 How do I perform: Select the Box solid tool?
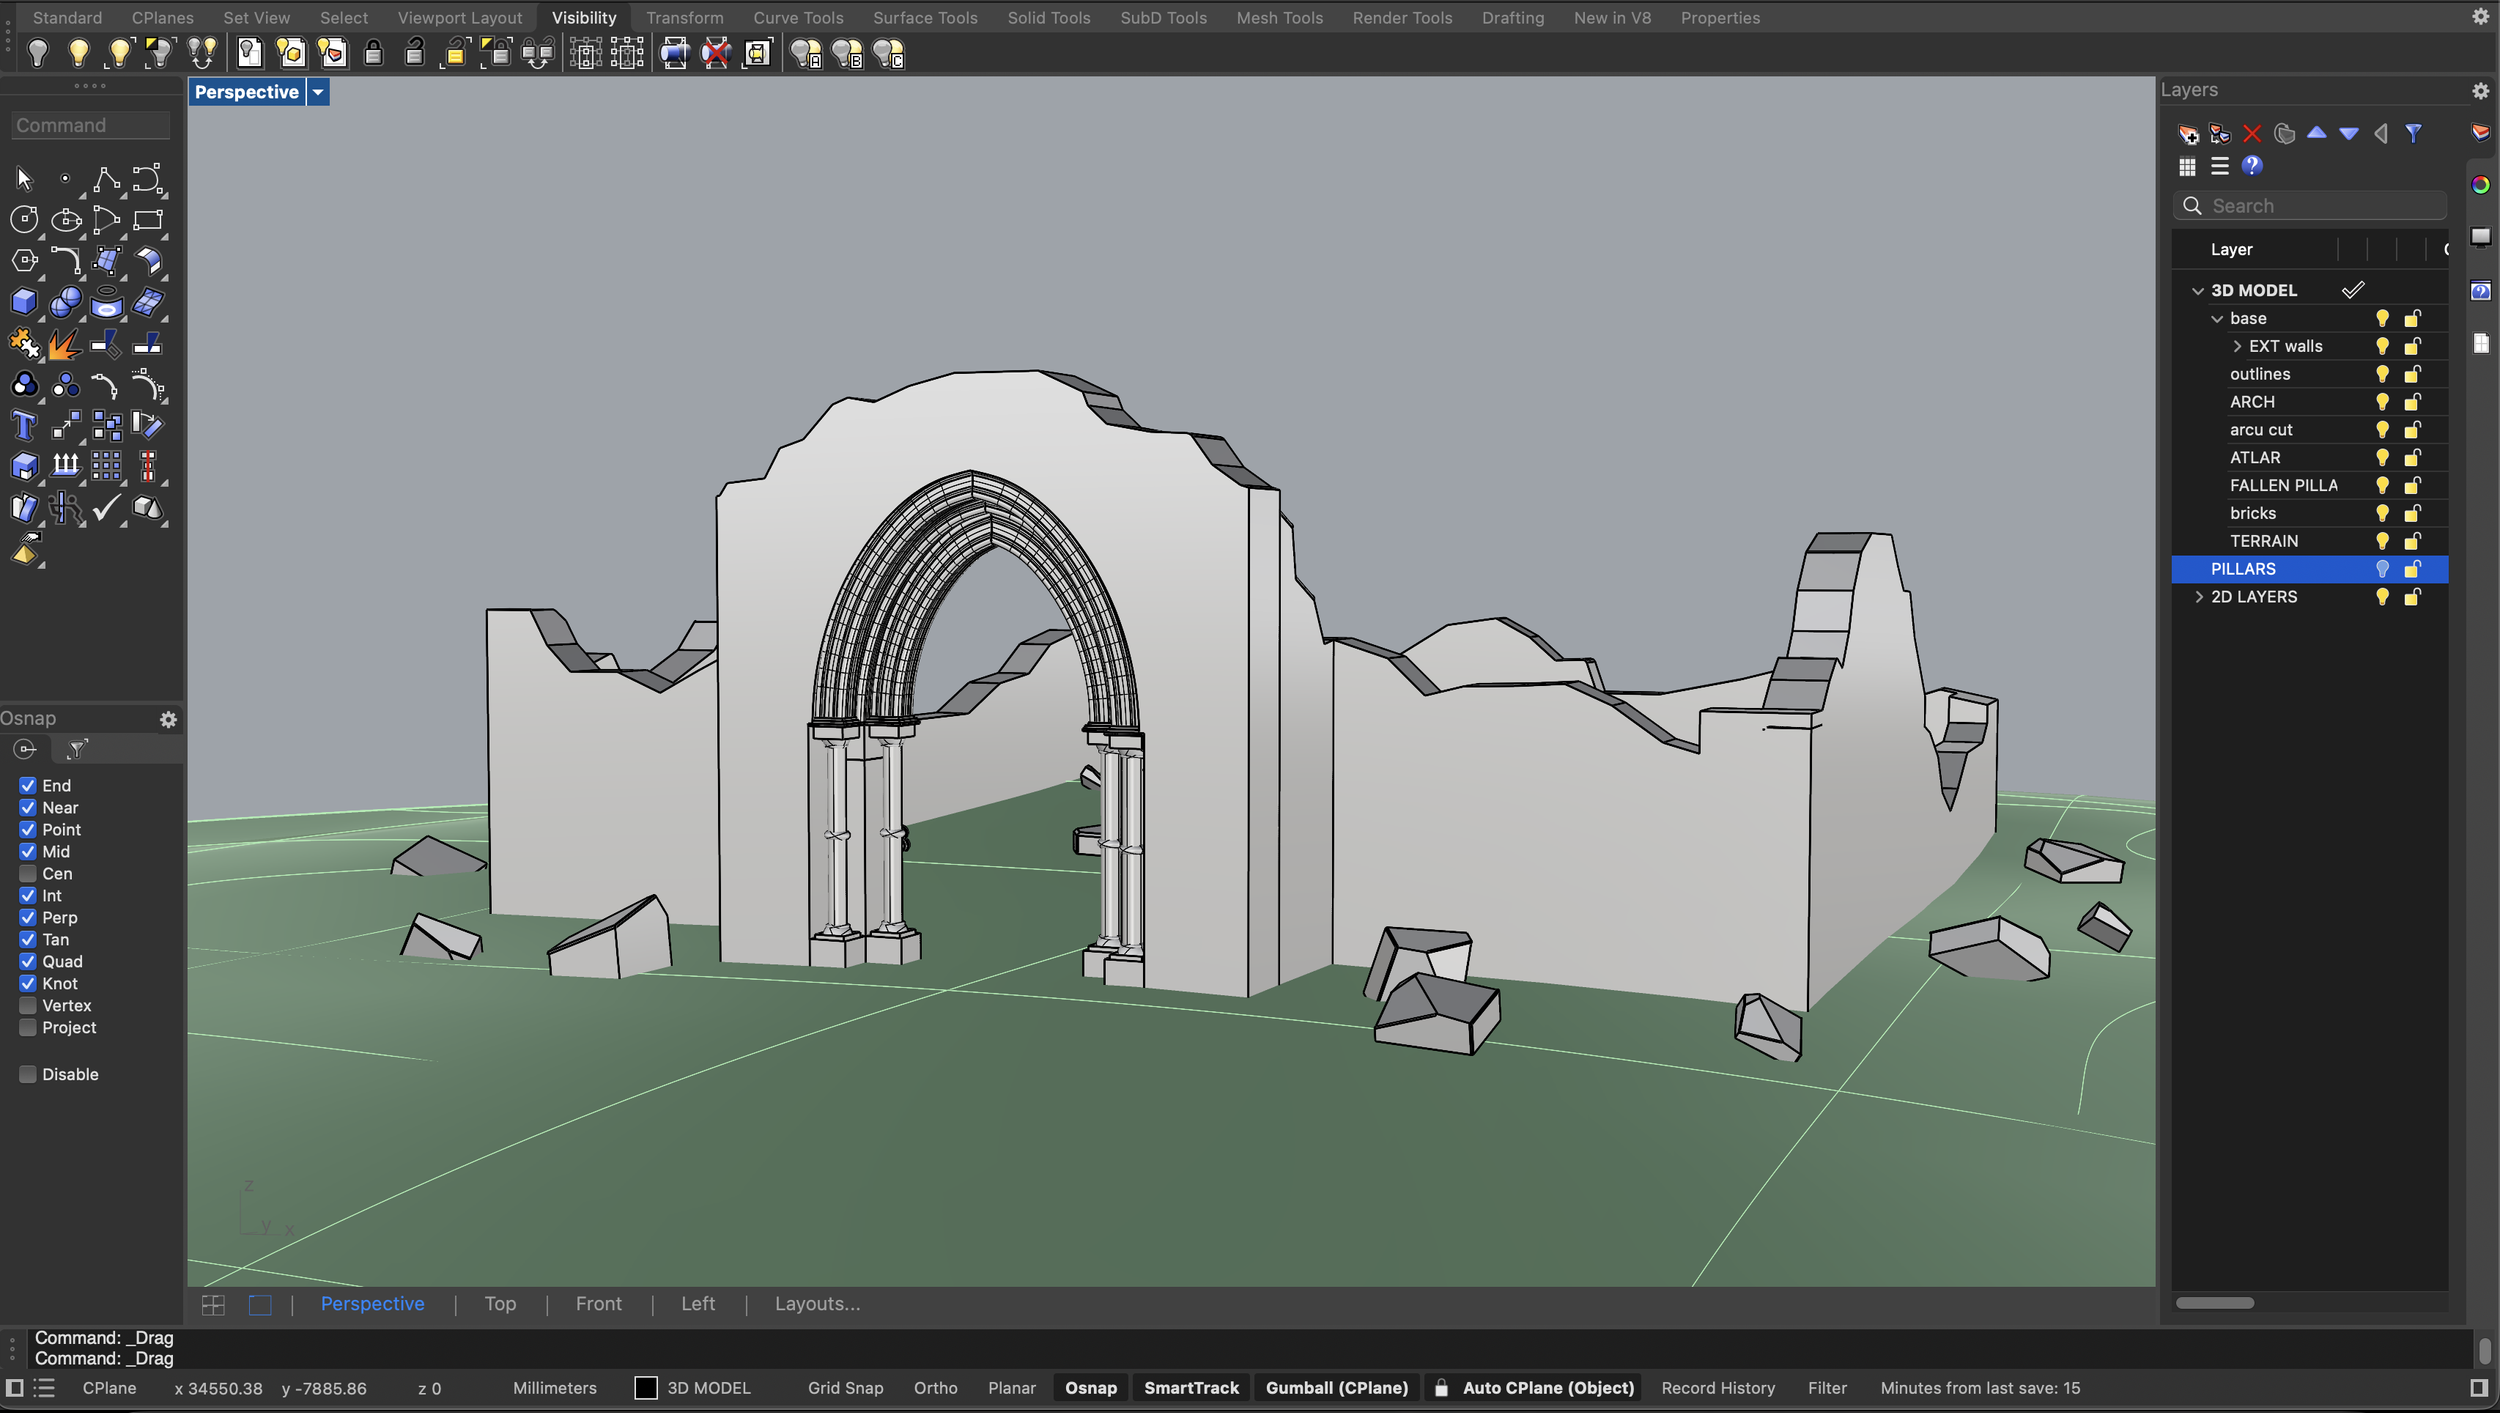(x=23, y=302)
